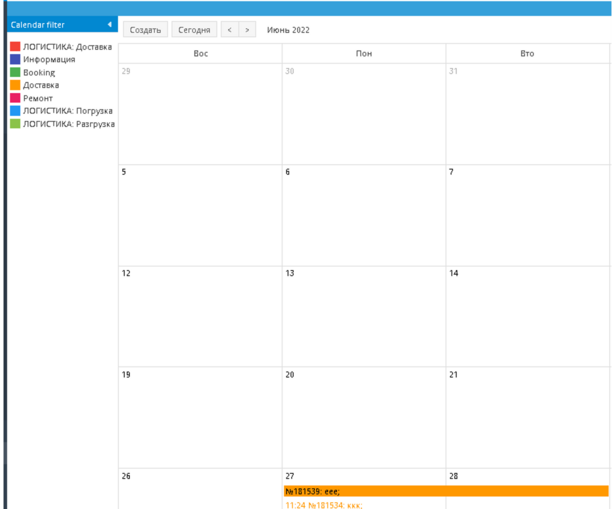
Task: Go to previous month arrow
Action: coord(229,30)
